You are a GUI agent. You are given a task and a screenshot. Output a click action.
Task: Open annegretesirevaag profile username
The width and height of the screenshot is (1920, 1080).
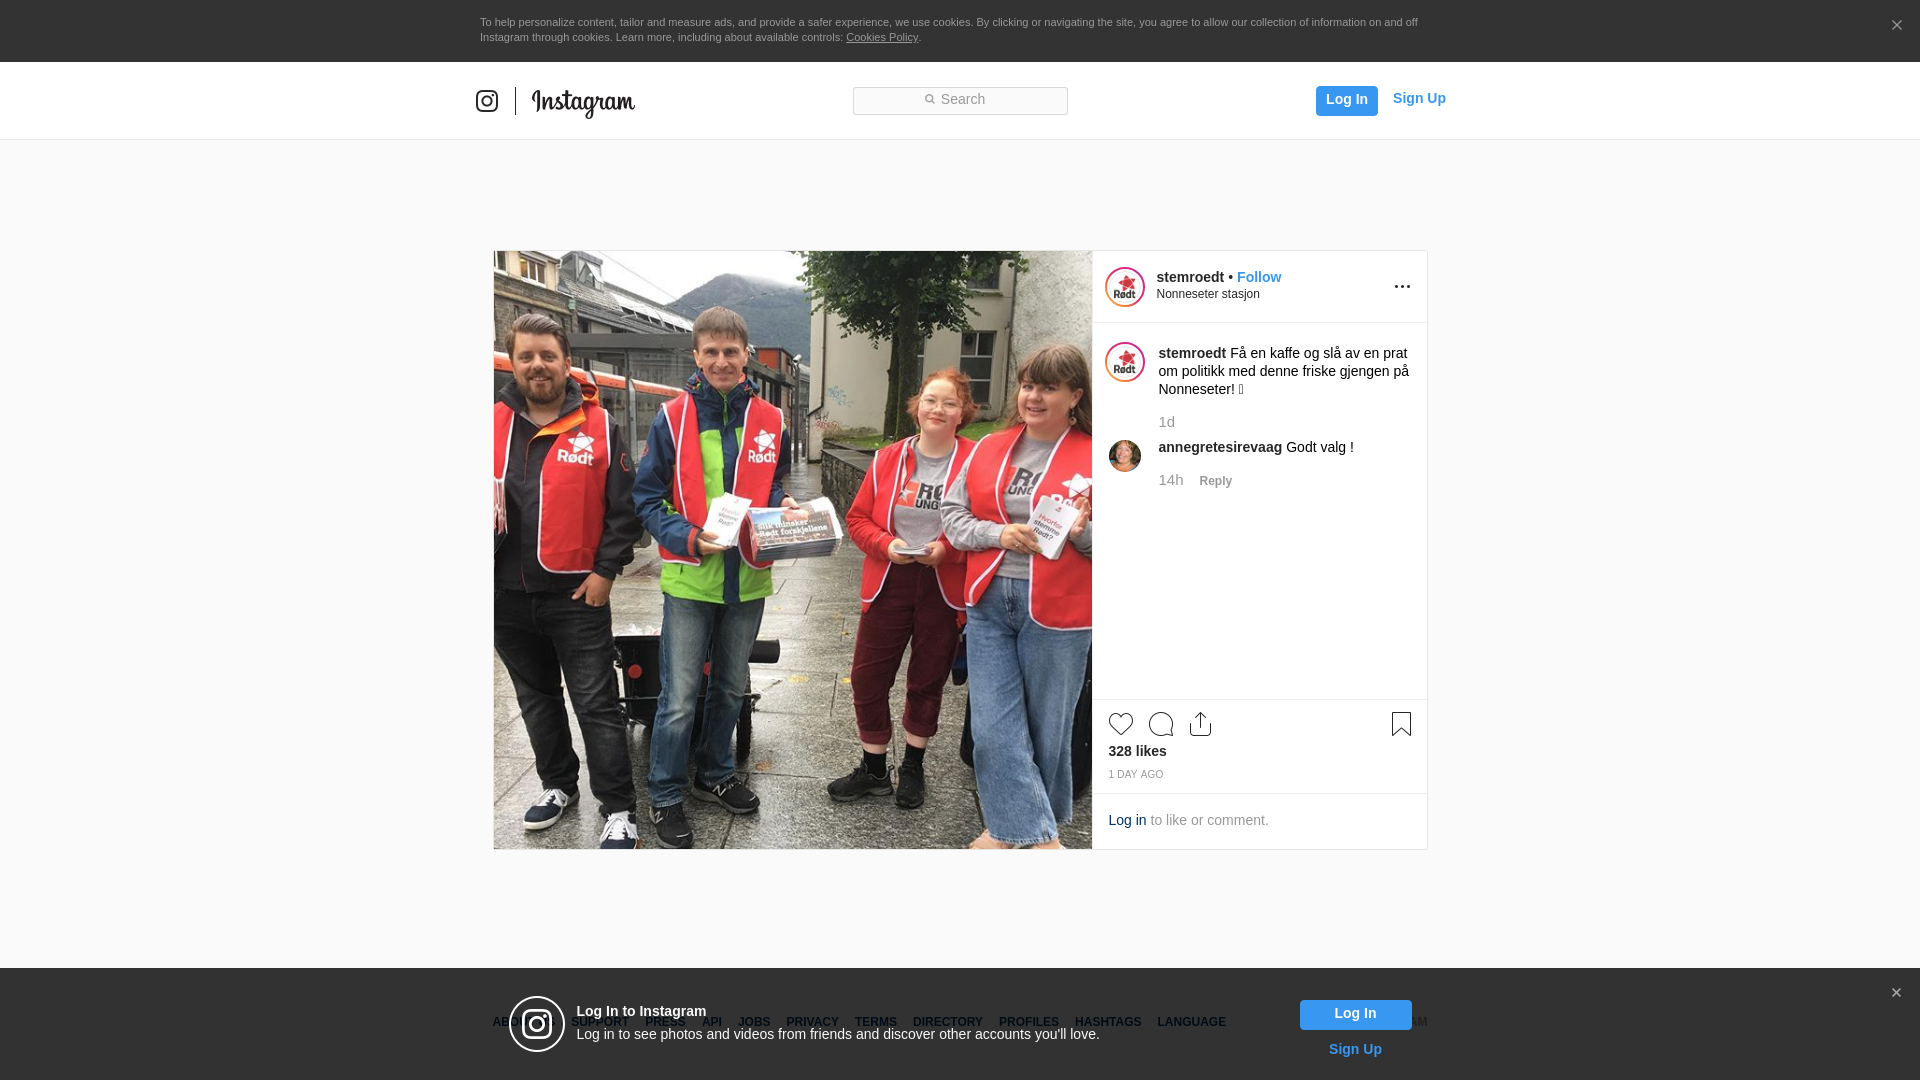click(x=1220, y=448)
